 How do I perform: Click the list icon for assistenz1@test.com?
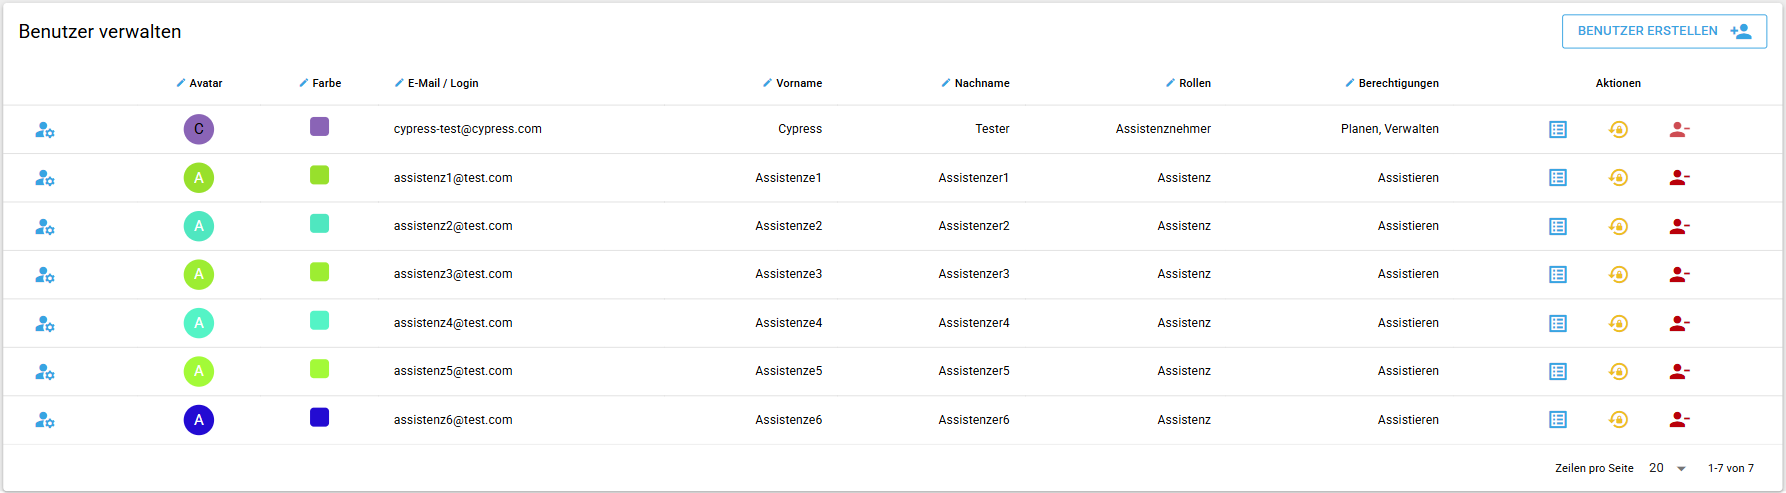(1558, 178)
